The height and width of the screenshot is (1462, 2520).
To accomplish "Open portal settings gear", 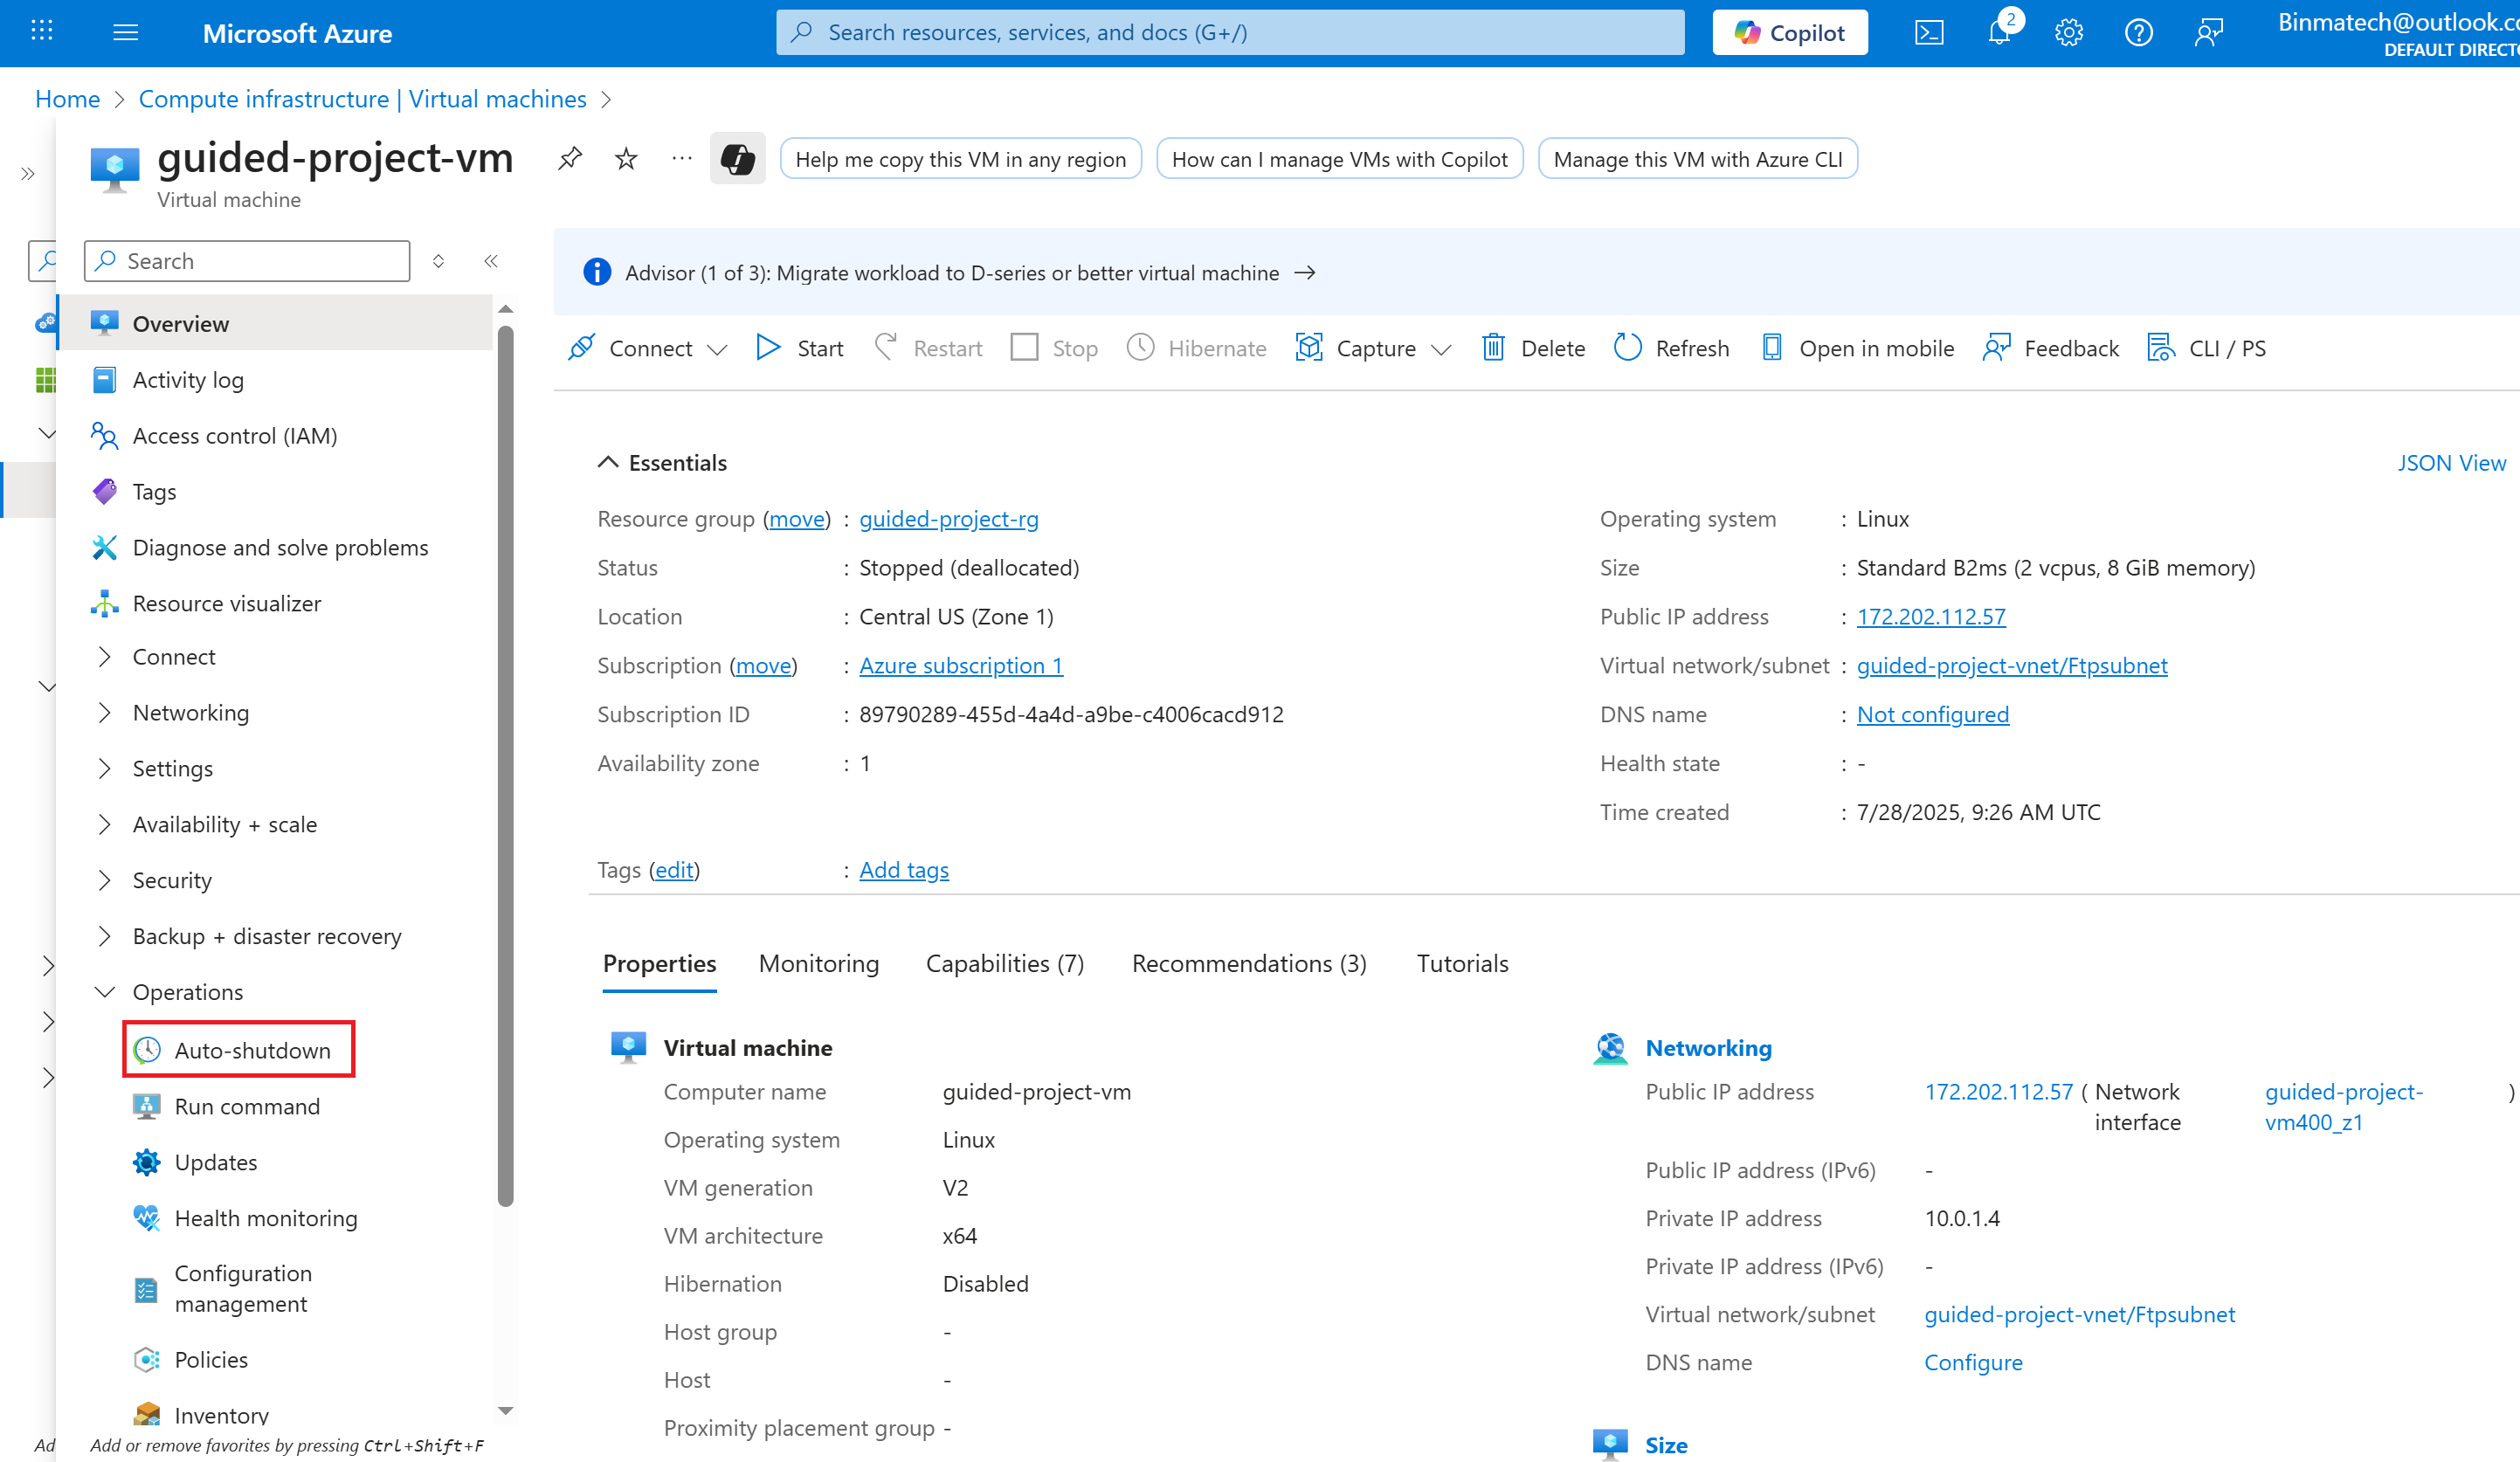I will (x=2068, y=33).
